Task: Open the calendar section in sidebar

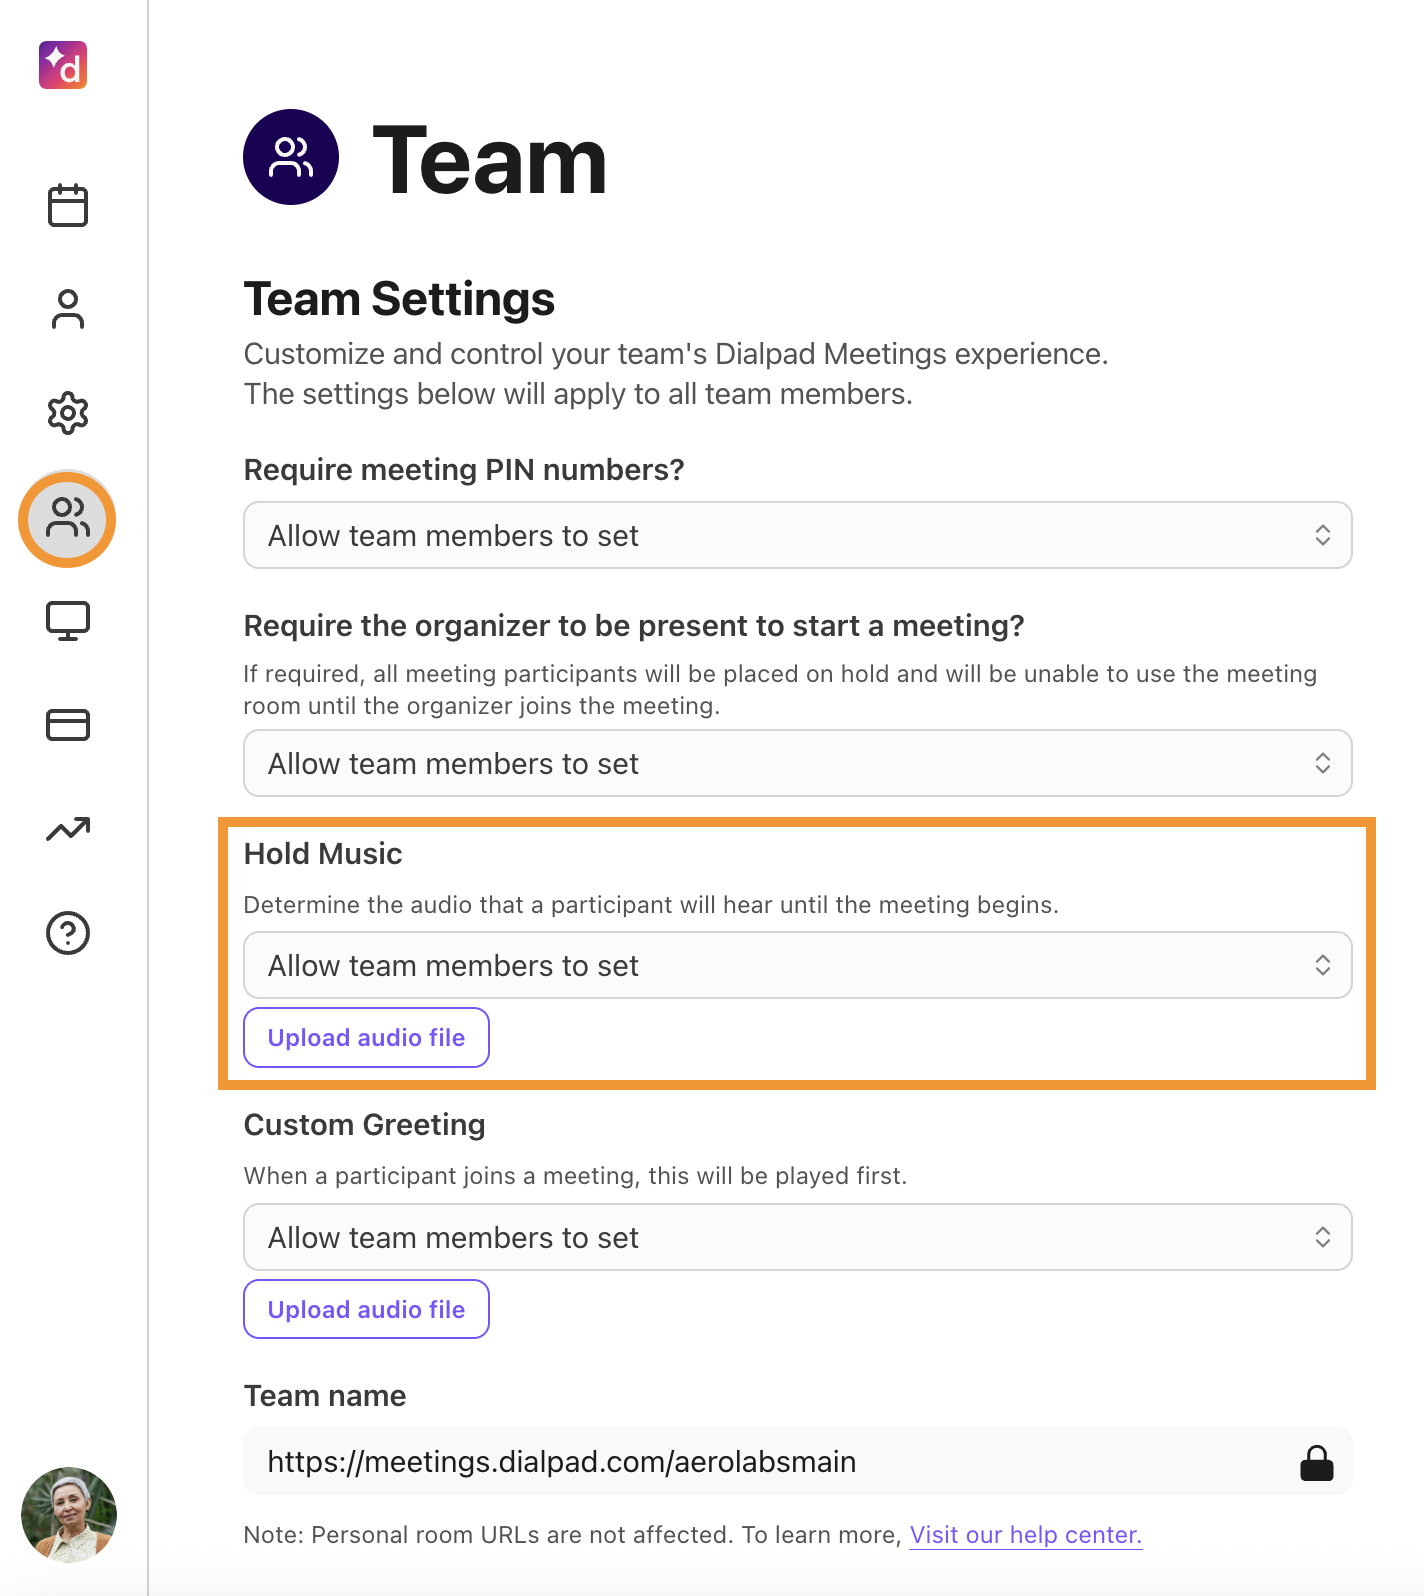Action: (x=68, y=205)
